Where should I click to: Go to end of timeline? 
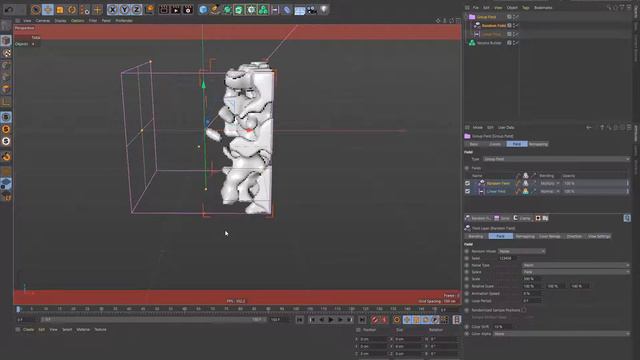point(362,320)
